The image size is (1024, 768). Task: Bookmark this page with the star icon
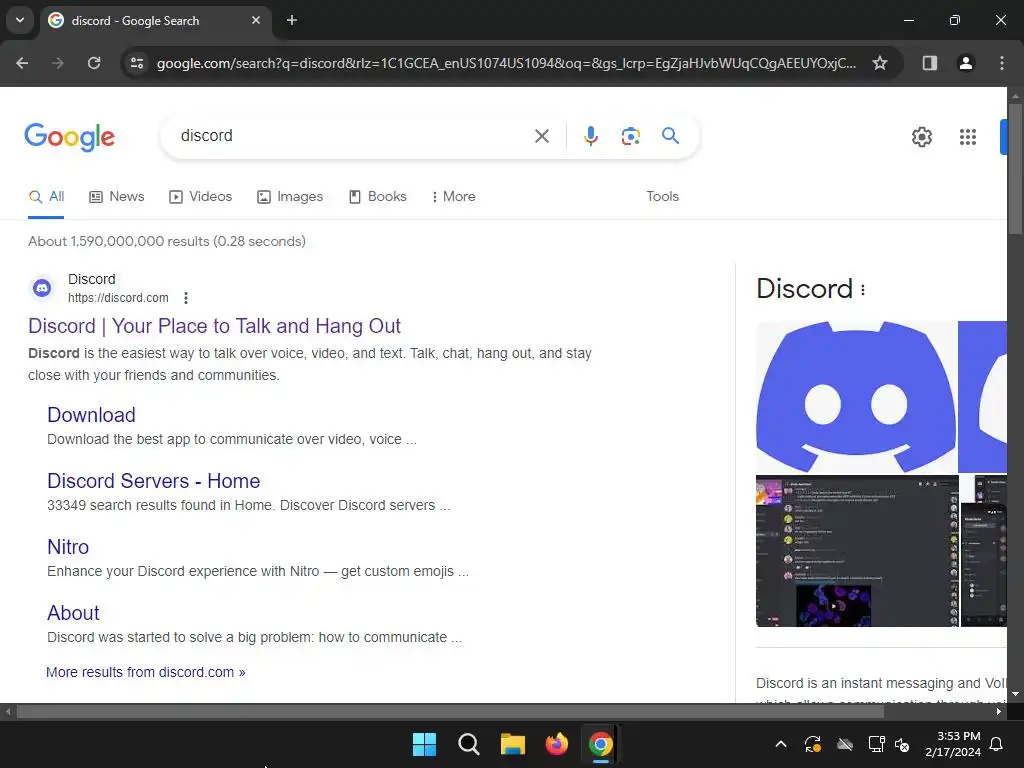[880, 63]
